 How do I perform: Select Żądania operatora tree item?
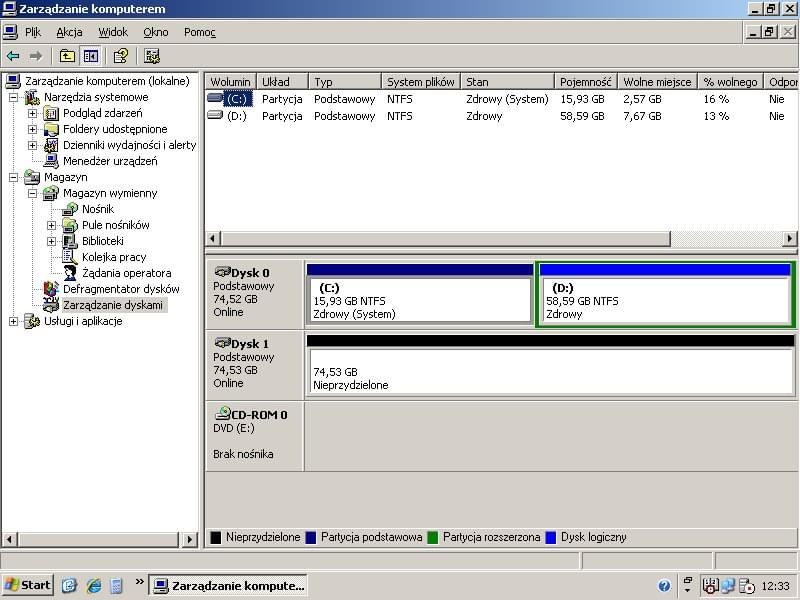coord(126,273)
